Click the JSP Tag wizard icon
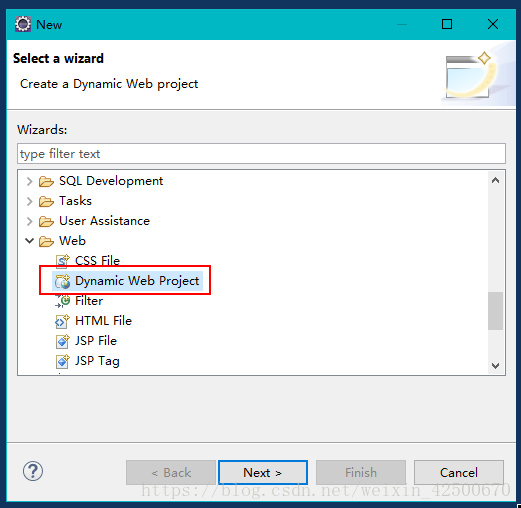This screenshot has height=508, width=521. click(62, 361)
